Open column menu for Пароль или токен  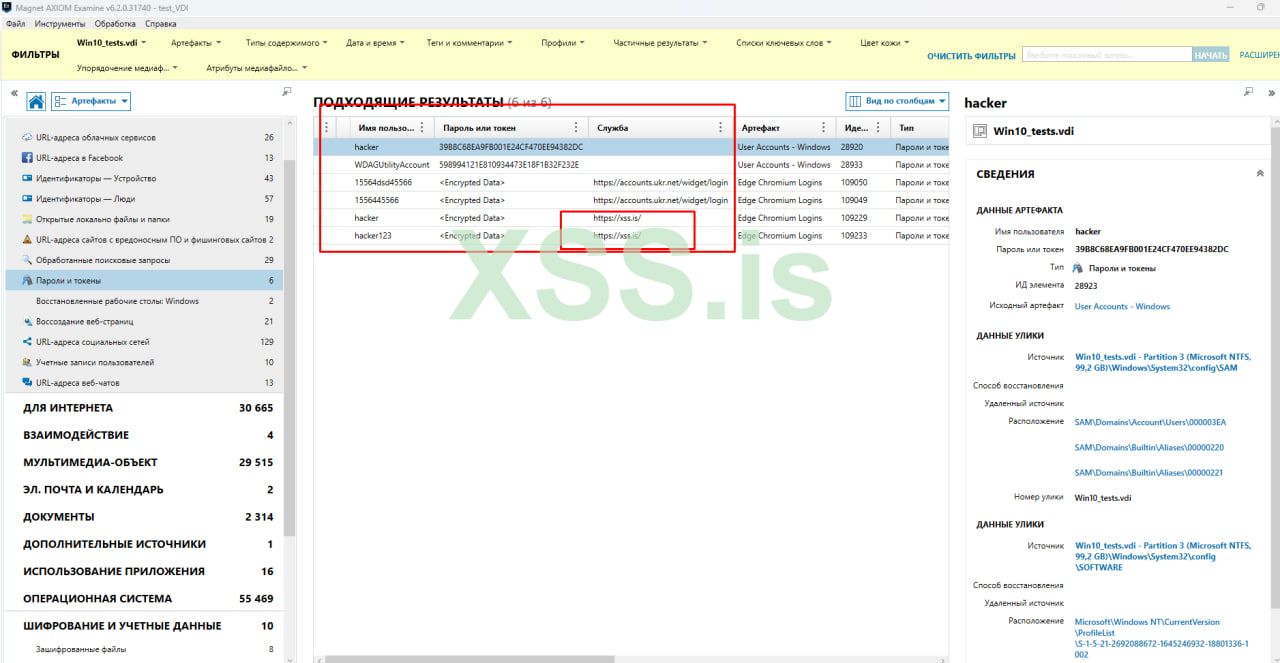tap(575, 128)
